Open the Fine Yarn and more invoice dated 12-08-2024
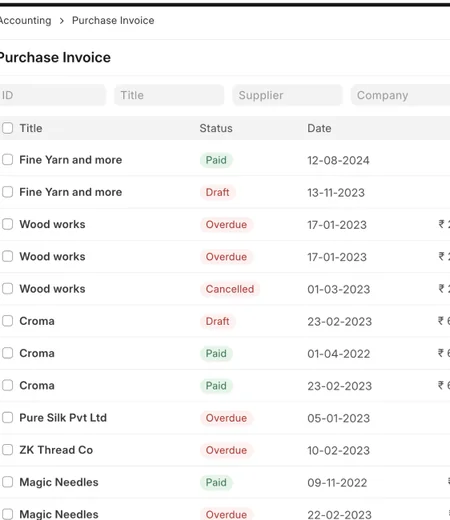 [71, 160]
